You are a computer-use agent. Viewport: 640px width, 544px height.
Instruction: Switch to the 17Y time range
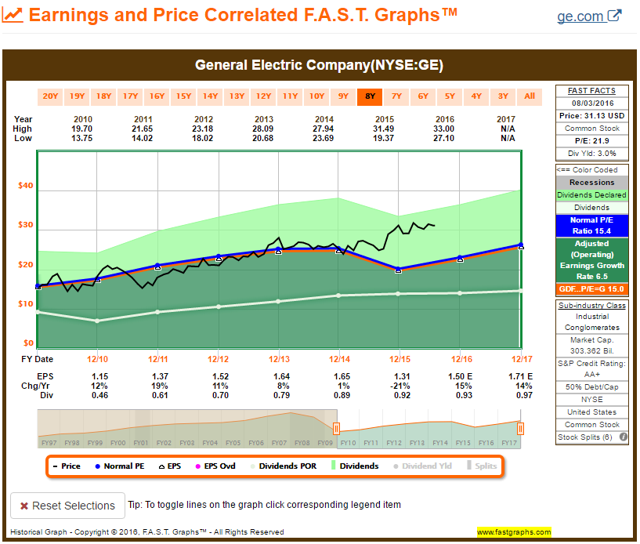point(130,97)
